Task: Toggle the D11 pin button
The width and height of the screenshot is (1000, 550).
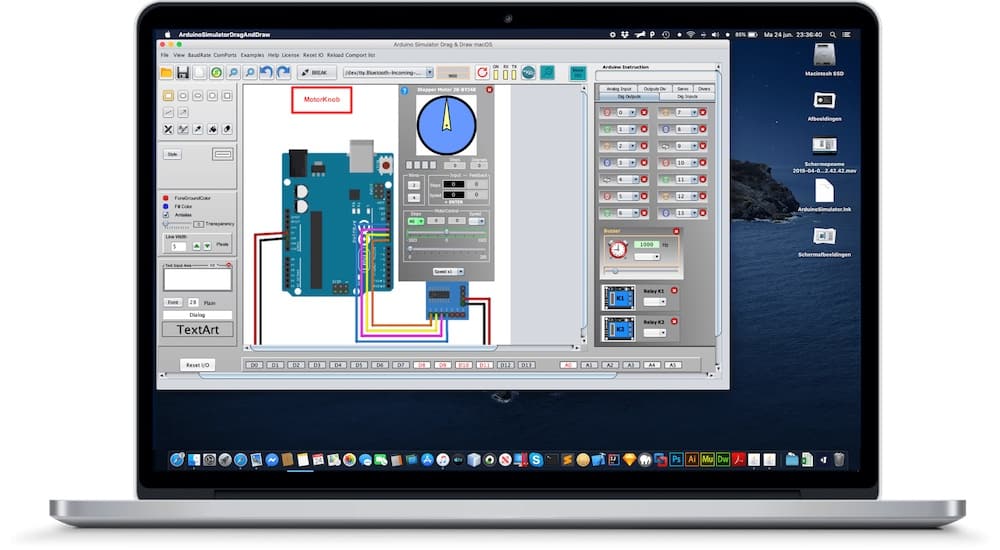Action: pyautogui.click(x=484, y=365)
